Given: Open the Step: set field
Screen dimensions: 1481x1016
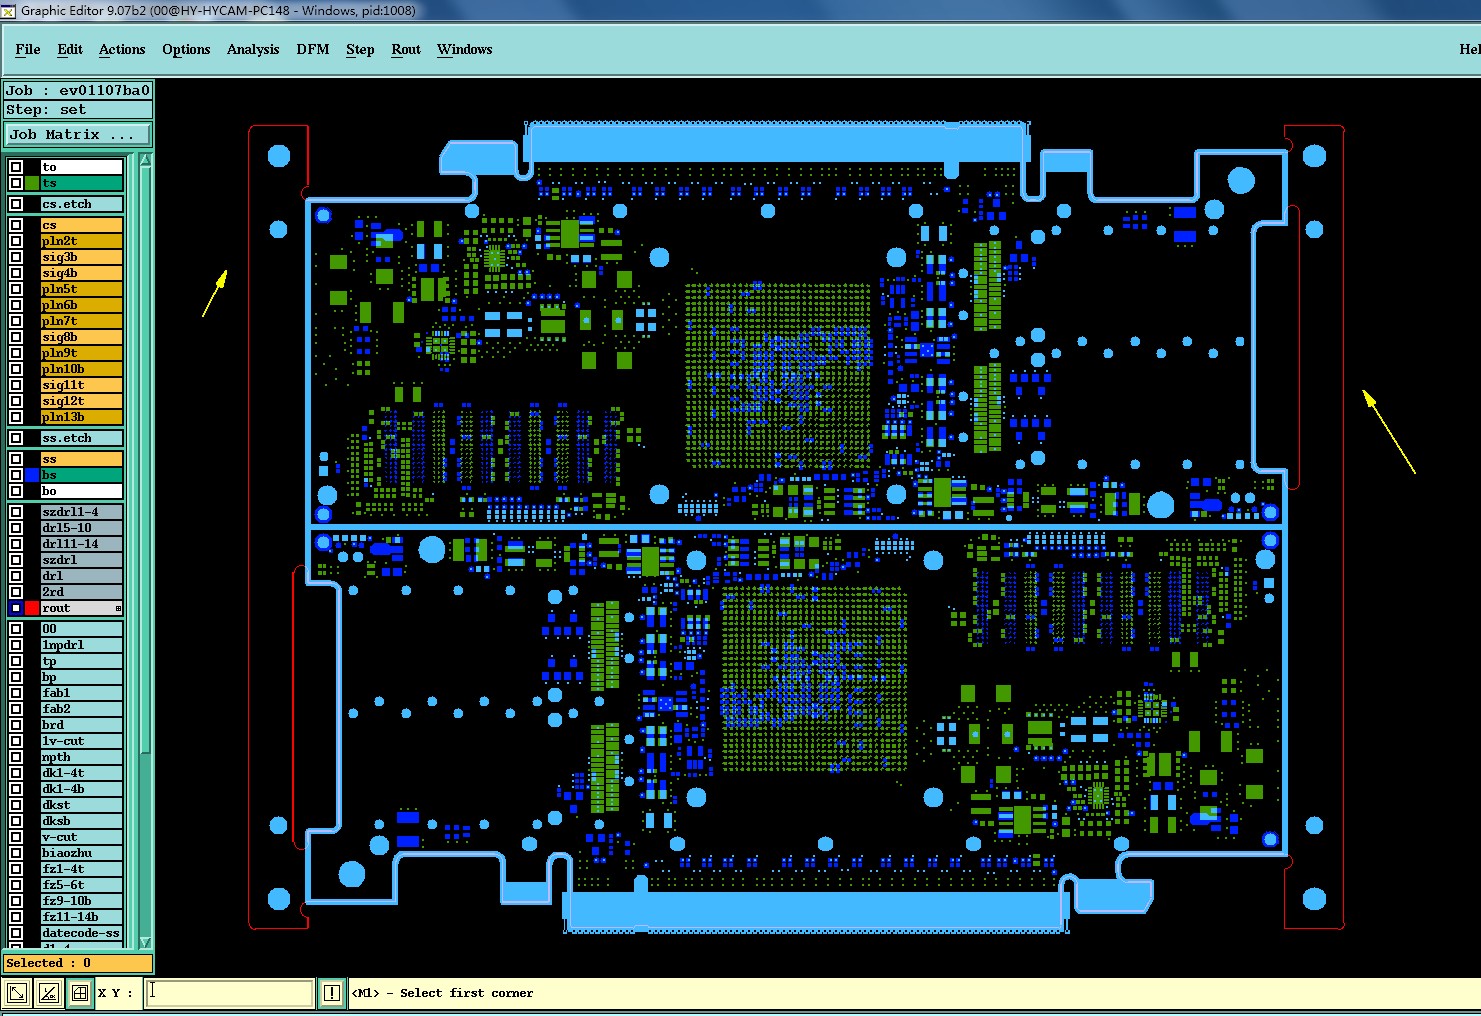Looking at the screenshot, I should coord(78,110).
